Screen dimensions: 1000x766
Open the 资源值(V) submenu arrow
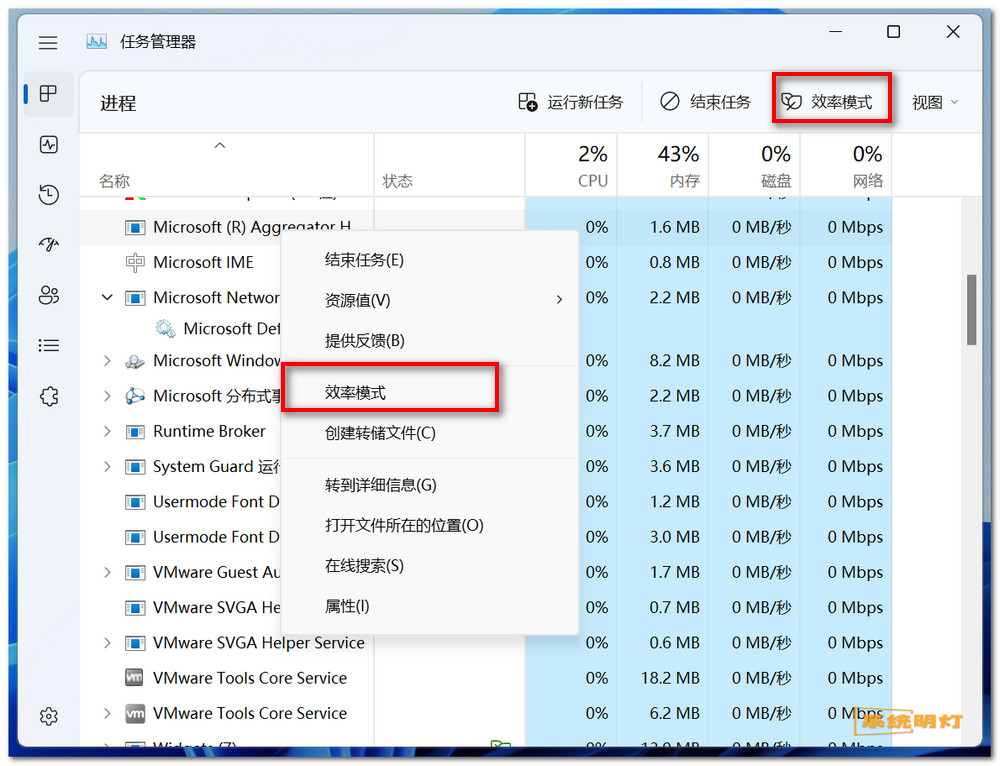click(559, 300)
